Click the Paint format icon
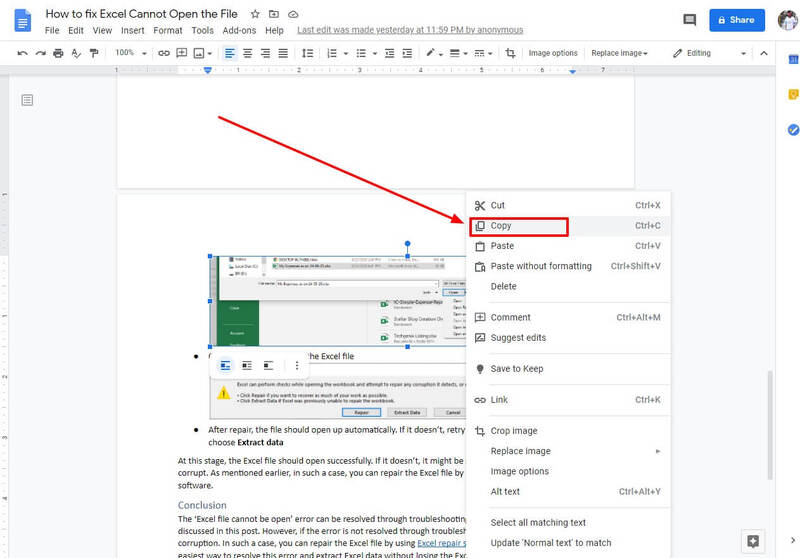Viewport: 800px width, 558px height. 94,53
